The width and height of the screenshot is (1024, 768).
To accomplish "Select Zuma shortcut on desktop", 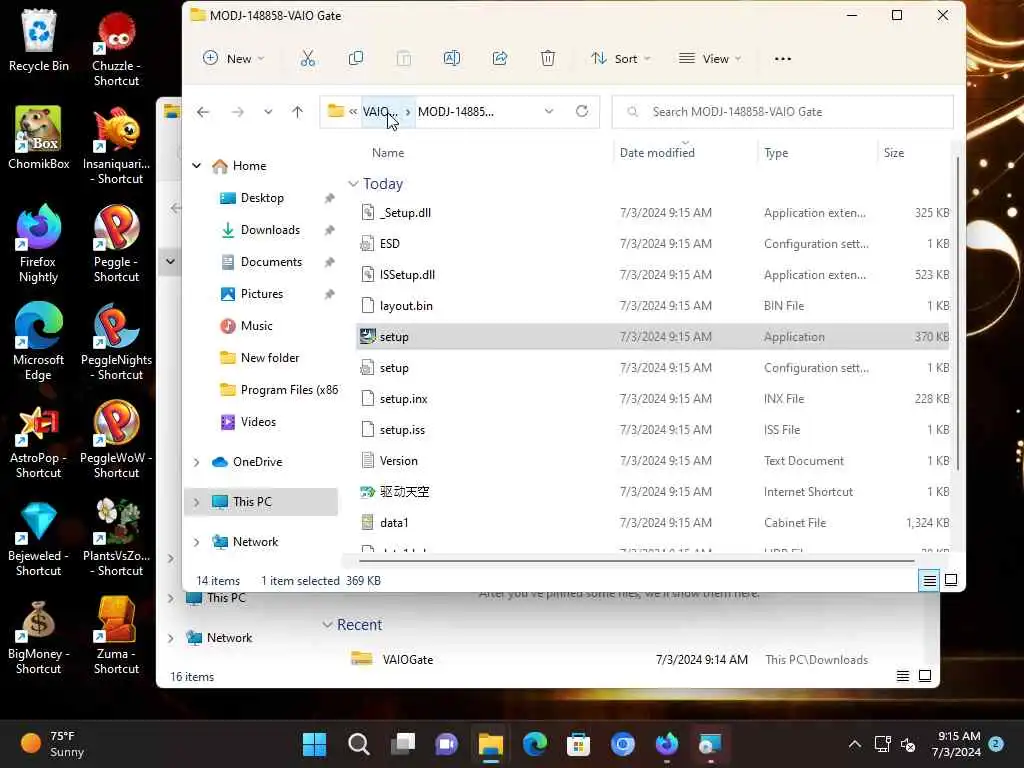I will (x=116, y=635).
